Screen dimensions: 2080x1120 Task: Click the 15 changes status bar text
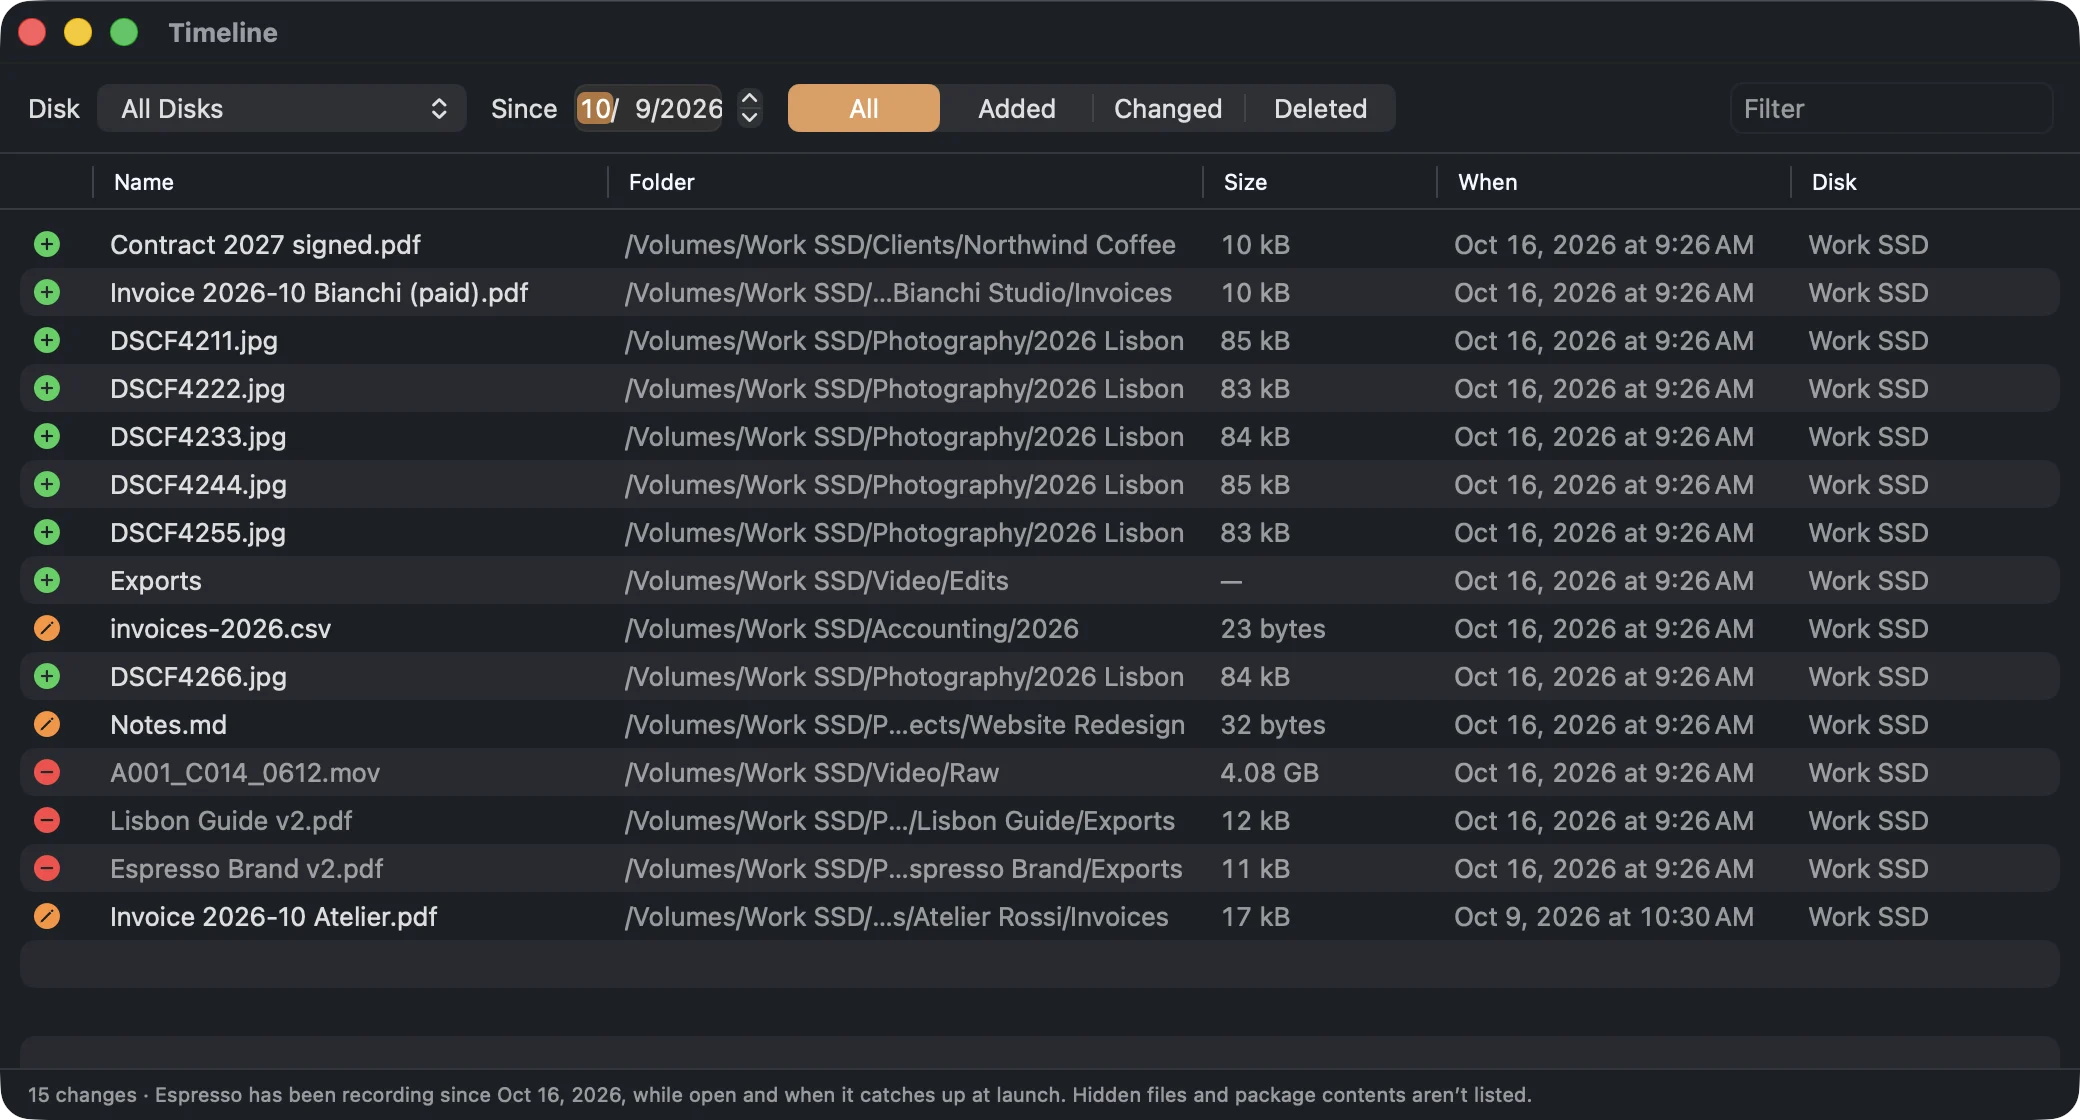[82, 1094]
